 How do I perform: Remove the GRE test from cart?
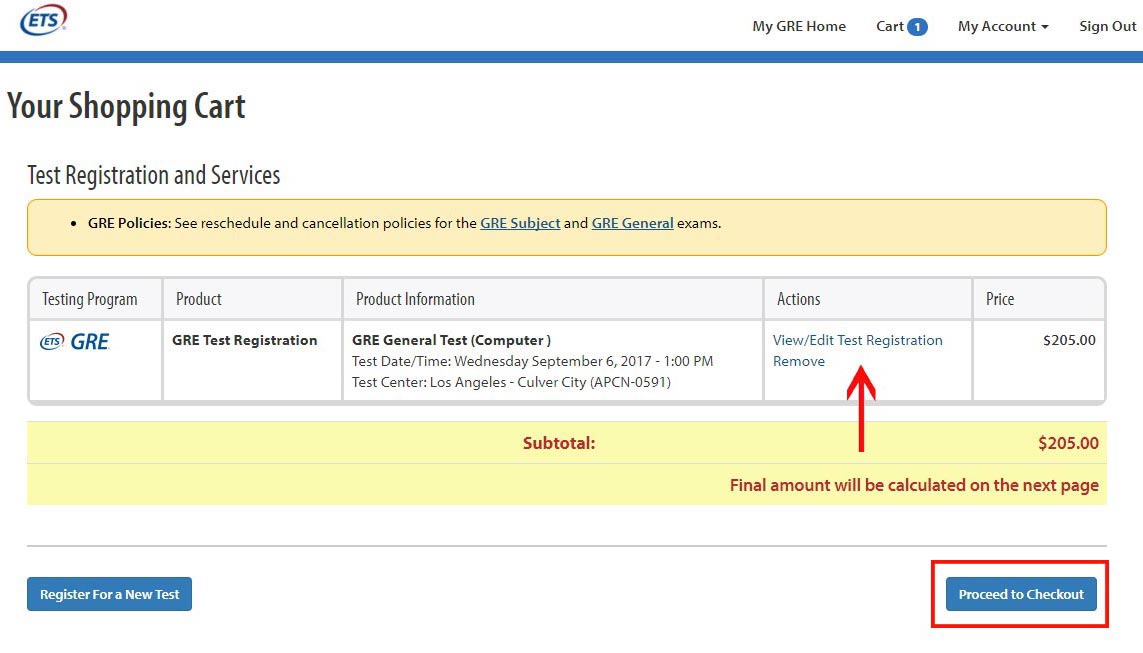798,361
